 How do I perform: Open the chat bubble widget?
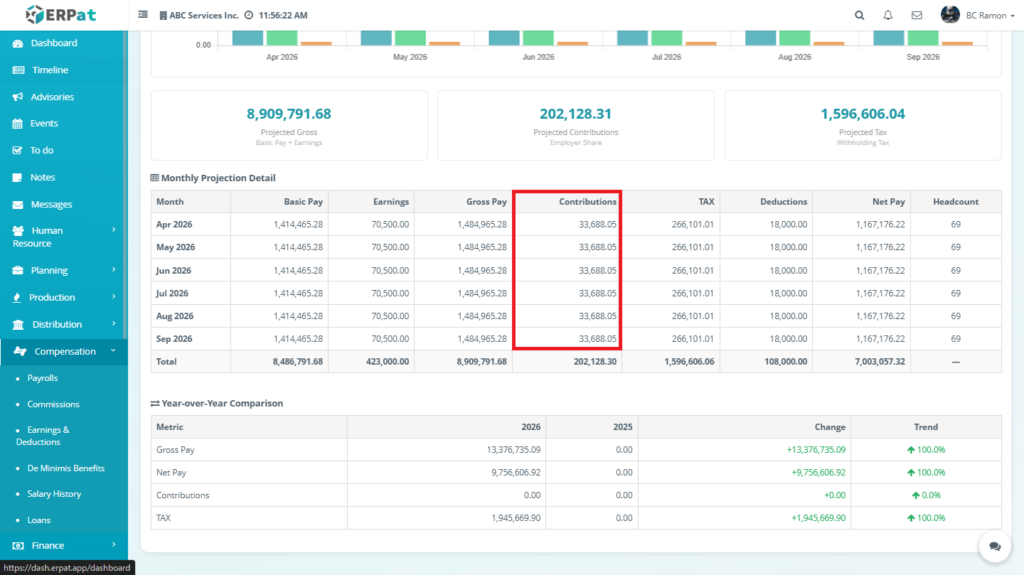(x=995, y=546)
